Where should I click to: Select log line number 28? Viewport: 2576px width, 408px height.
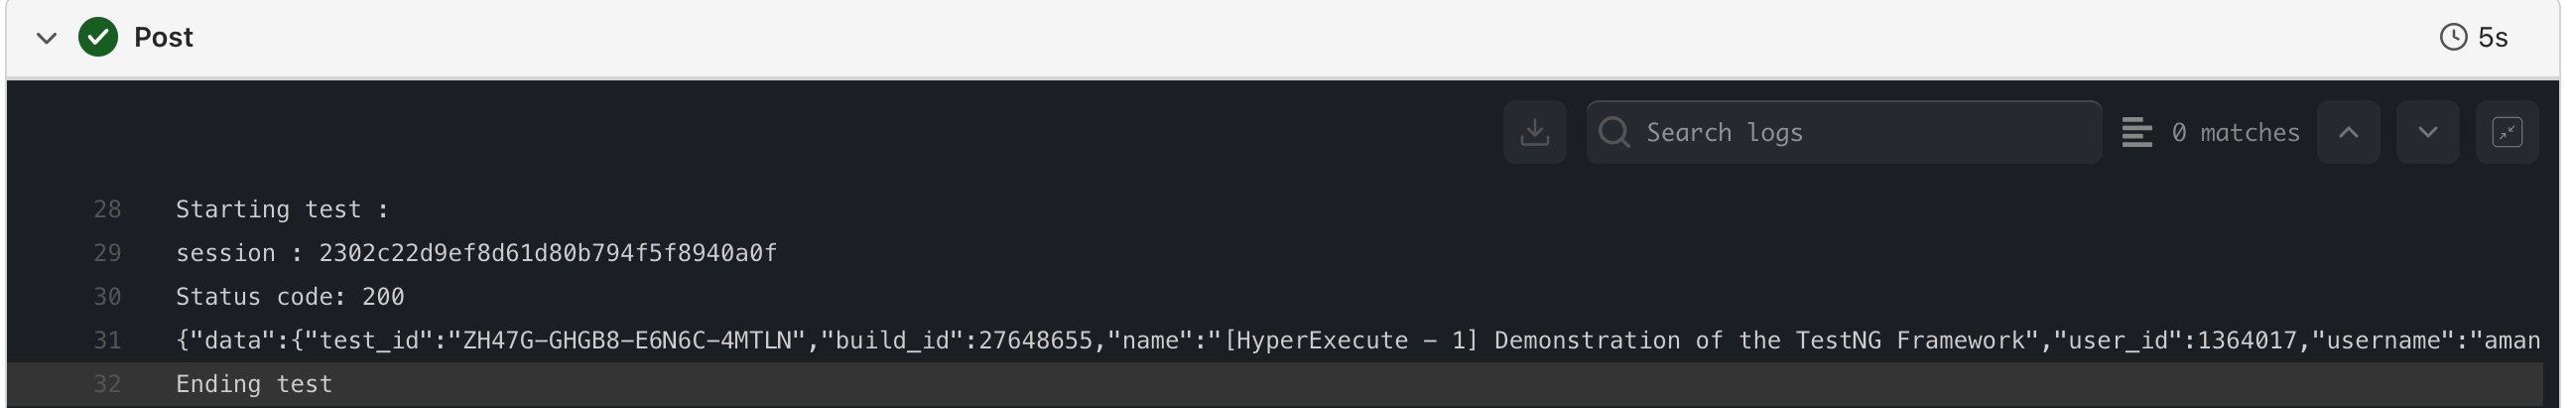click(x=107, y=209)
